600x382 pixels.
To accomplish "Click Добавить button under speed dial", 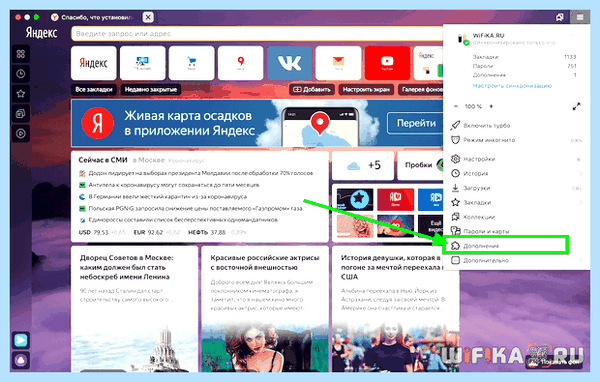I will (x=312, y=90).
